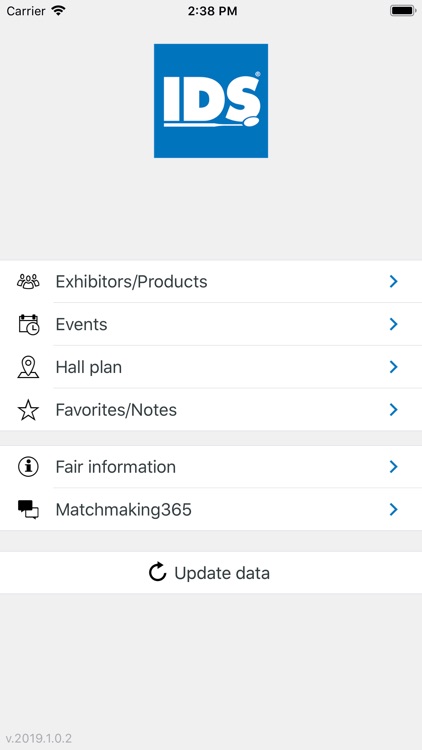Tap the IDS logo image
422x750 pixels.
click(x=211, y=101)
